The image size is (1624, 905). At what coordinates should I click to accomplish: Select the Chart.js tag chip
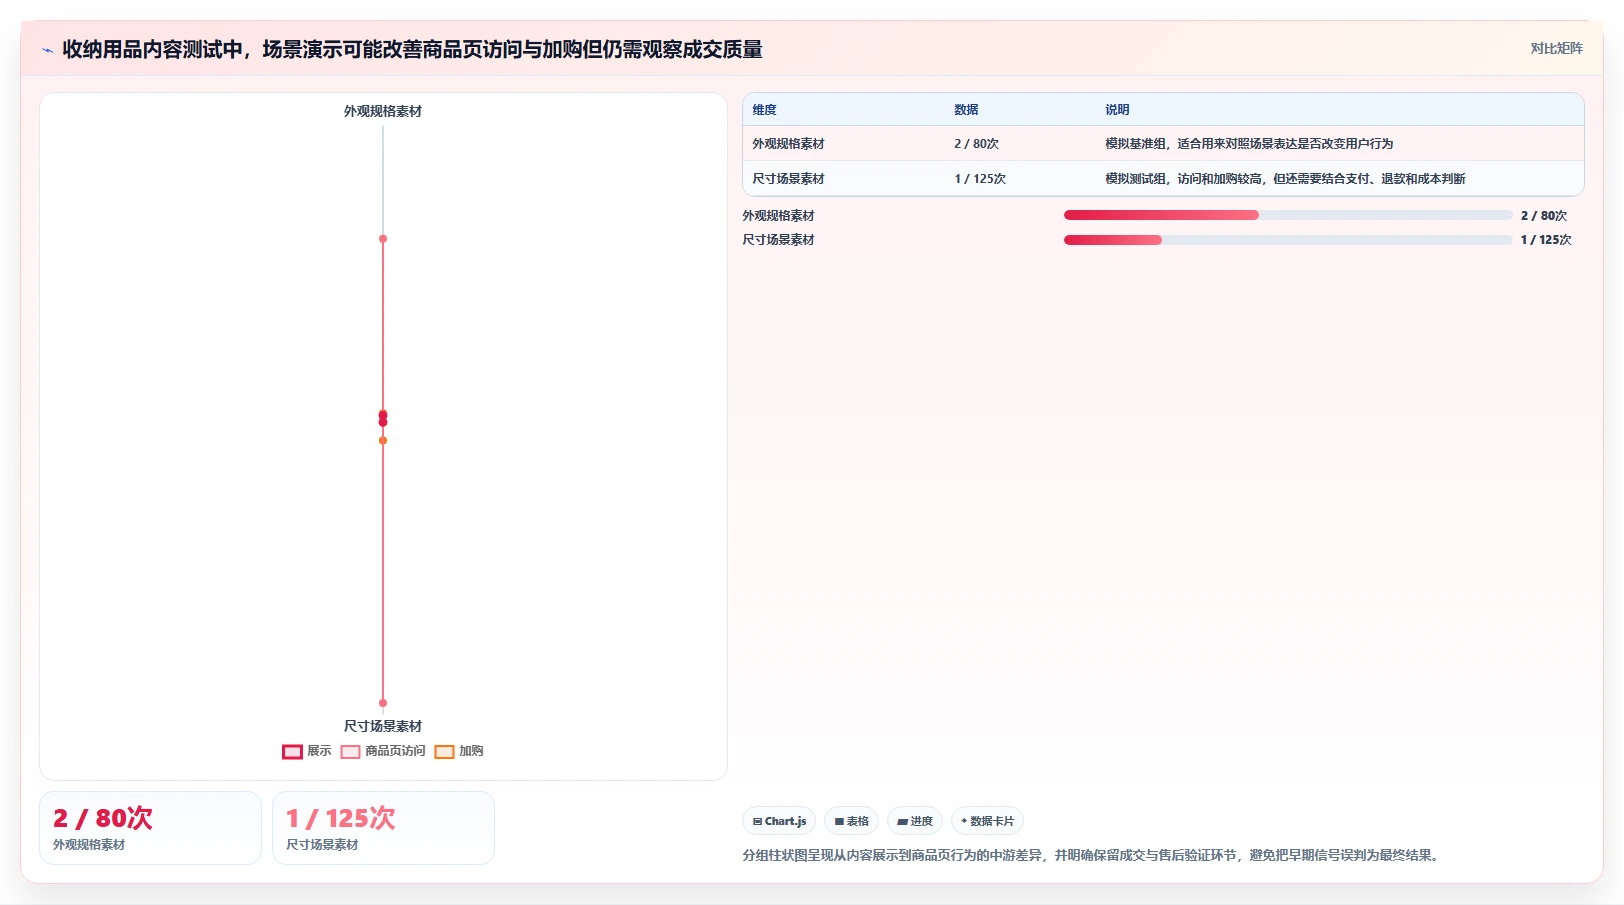pyautogui.click(x=779, y=821)
